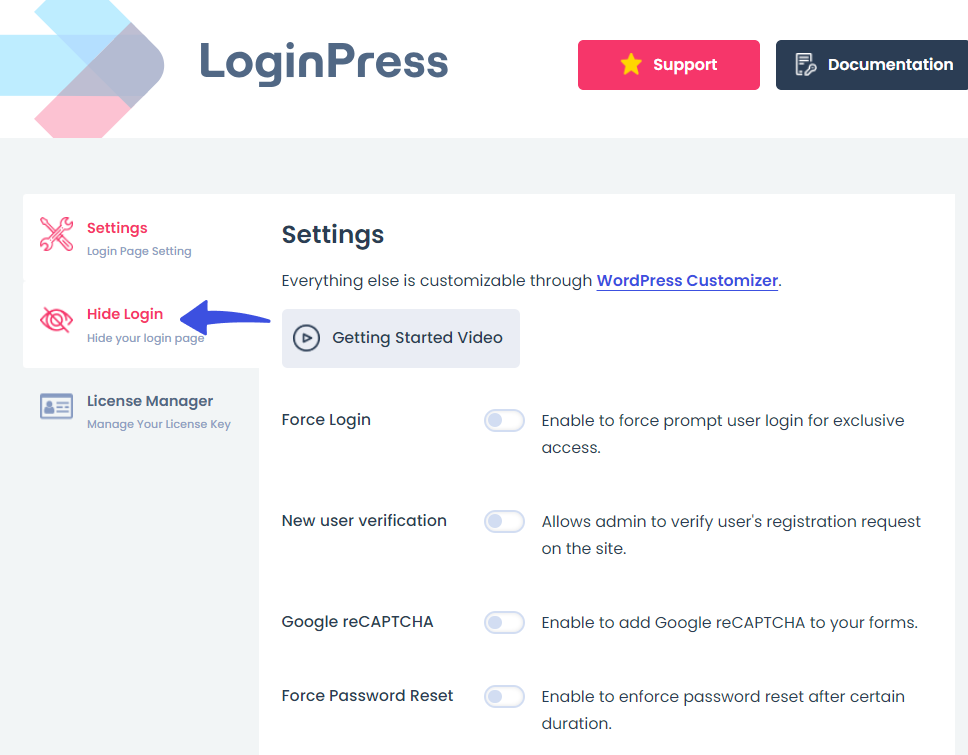Toggle Google reCAPTCHA on
The height and width of the screenshot is (755, 968).
pyautogui.click(x=504, y=622)
